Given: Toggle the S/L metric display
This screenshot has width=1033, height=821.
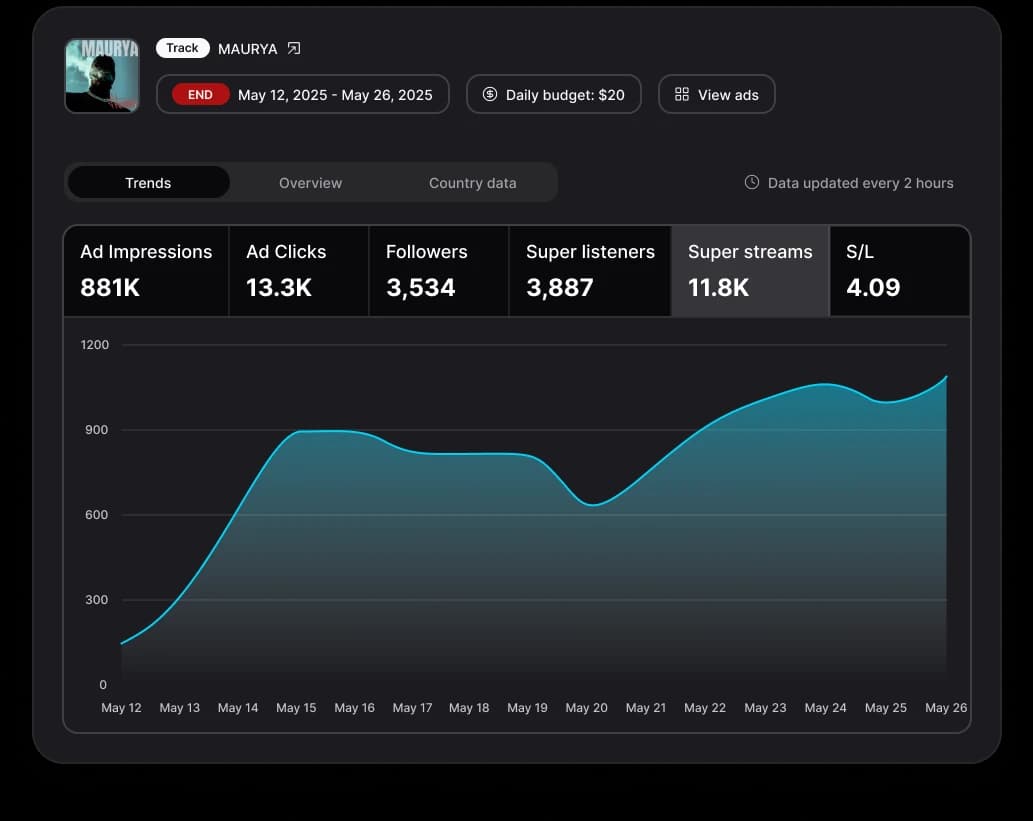Looking at the screenshot, I should coord(898,270).
